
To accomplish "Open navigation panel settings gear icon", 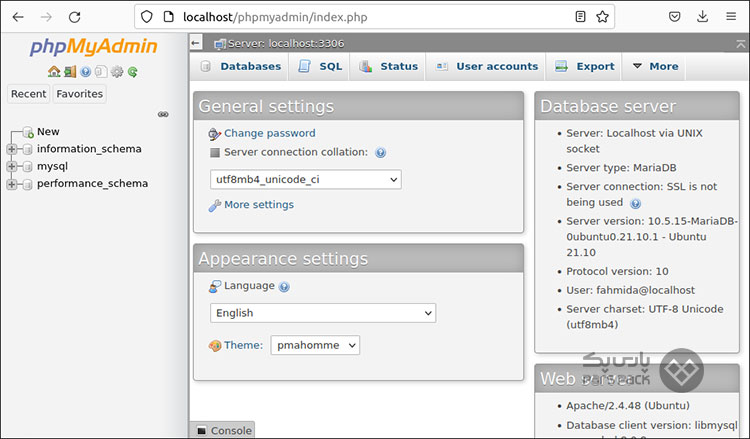I will click(117, 72).
